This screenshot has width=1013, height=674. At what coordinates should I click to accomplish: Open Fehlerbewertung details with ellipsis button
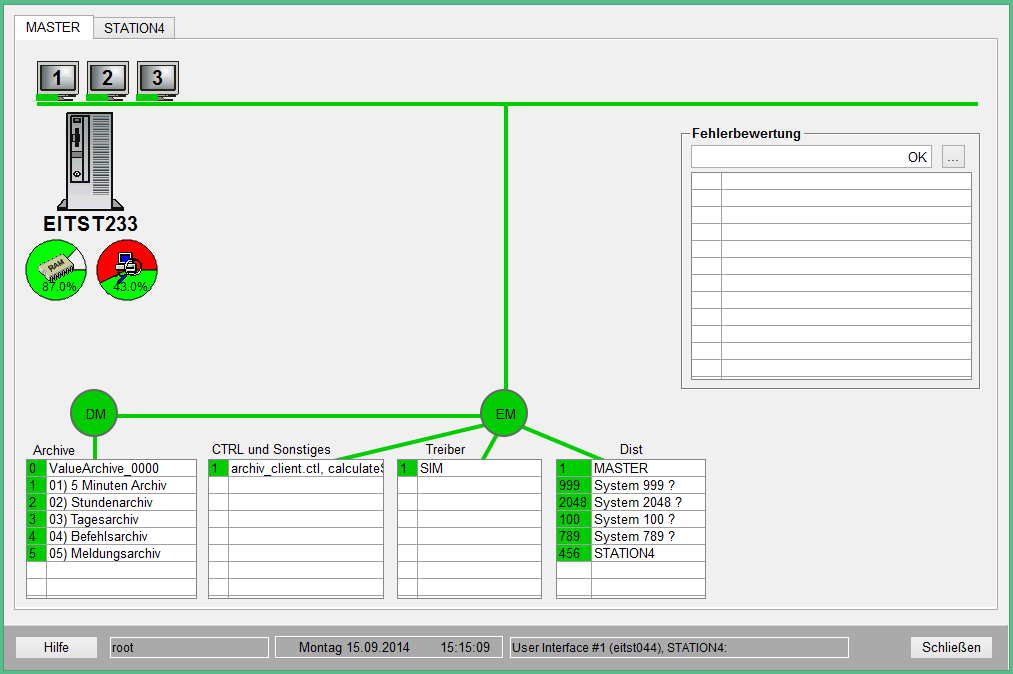coord(953,157)
